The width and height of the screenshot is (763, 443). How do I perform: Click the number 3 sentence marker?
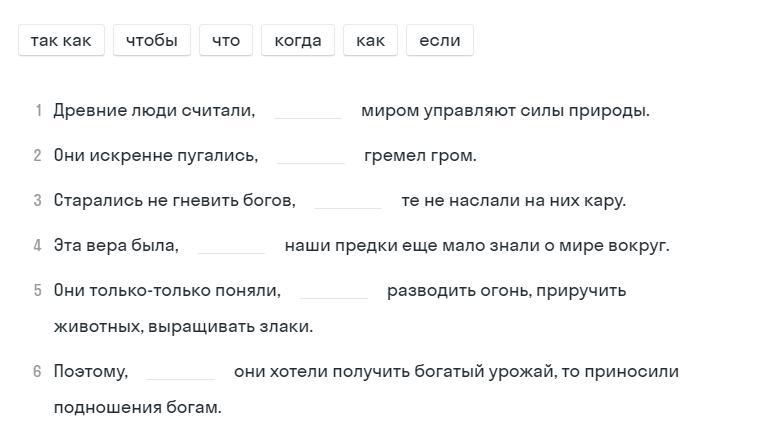pos(37,201)
